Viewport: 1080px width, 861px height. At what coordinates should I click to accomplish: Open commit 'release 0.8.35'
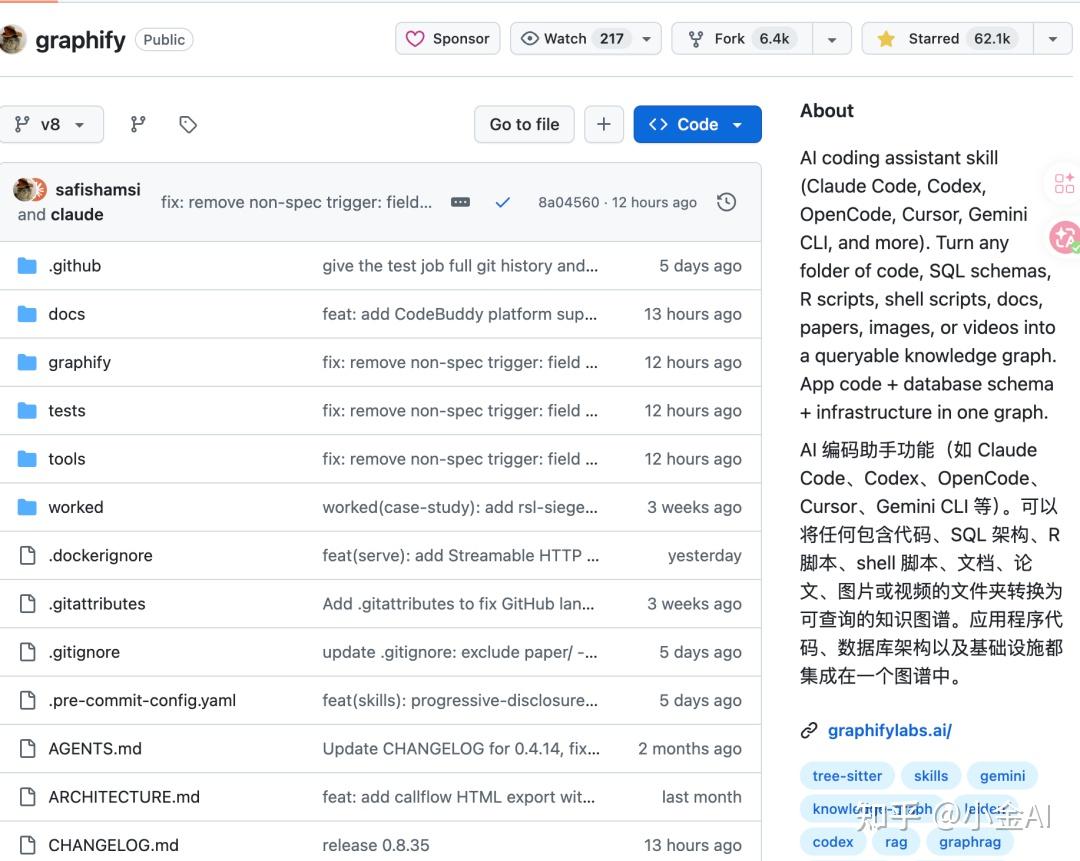click(x=376, y=845)
